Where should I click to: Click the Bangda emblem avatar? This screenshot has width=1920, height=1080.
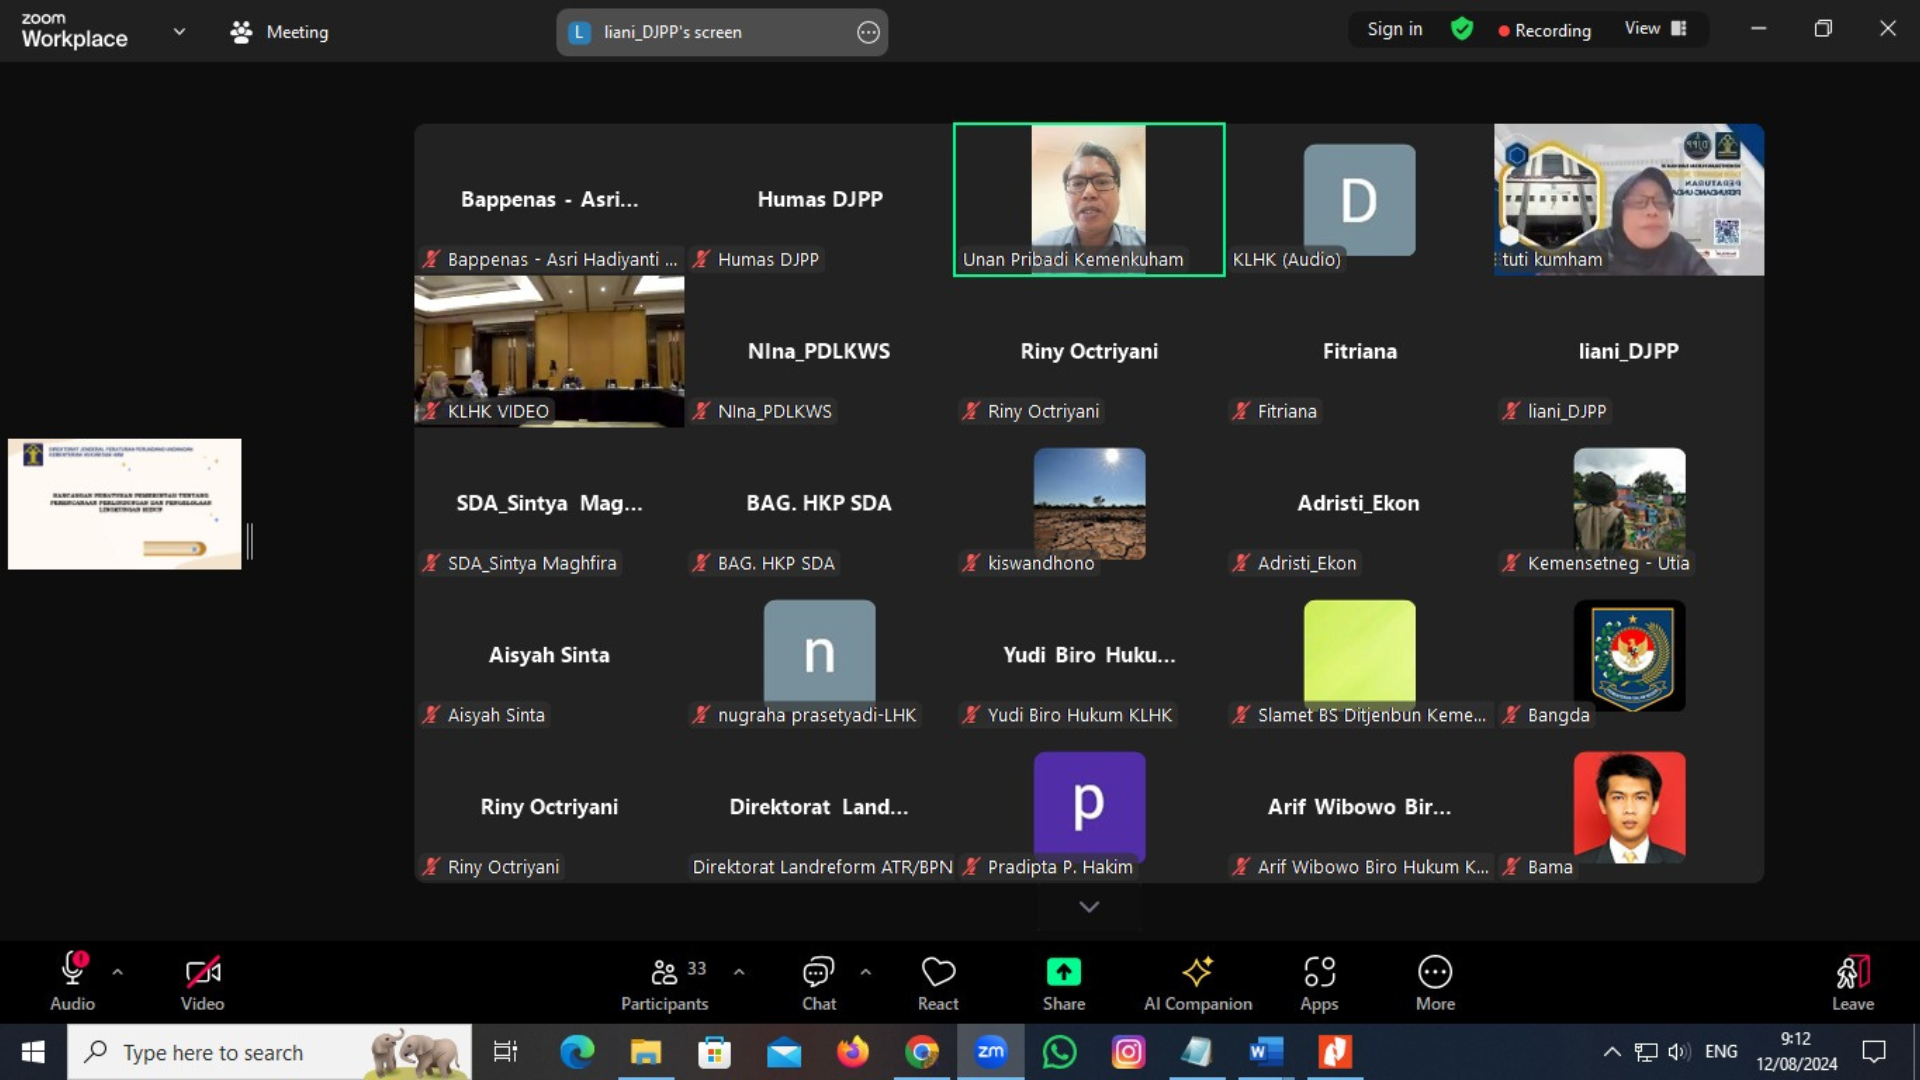point(1629,655)
